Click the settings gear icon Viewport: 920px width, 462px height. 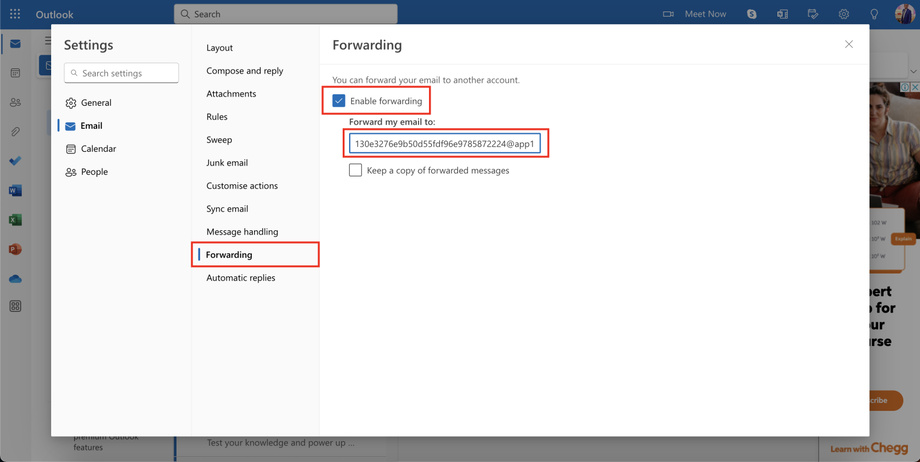pos(844,14)
